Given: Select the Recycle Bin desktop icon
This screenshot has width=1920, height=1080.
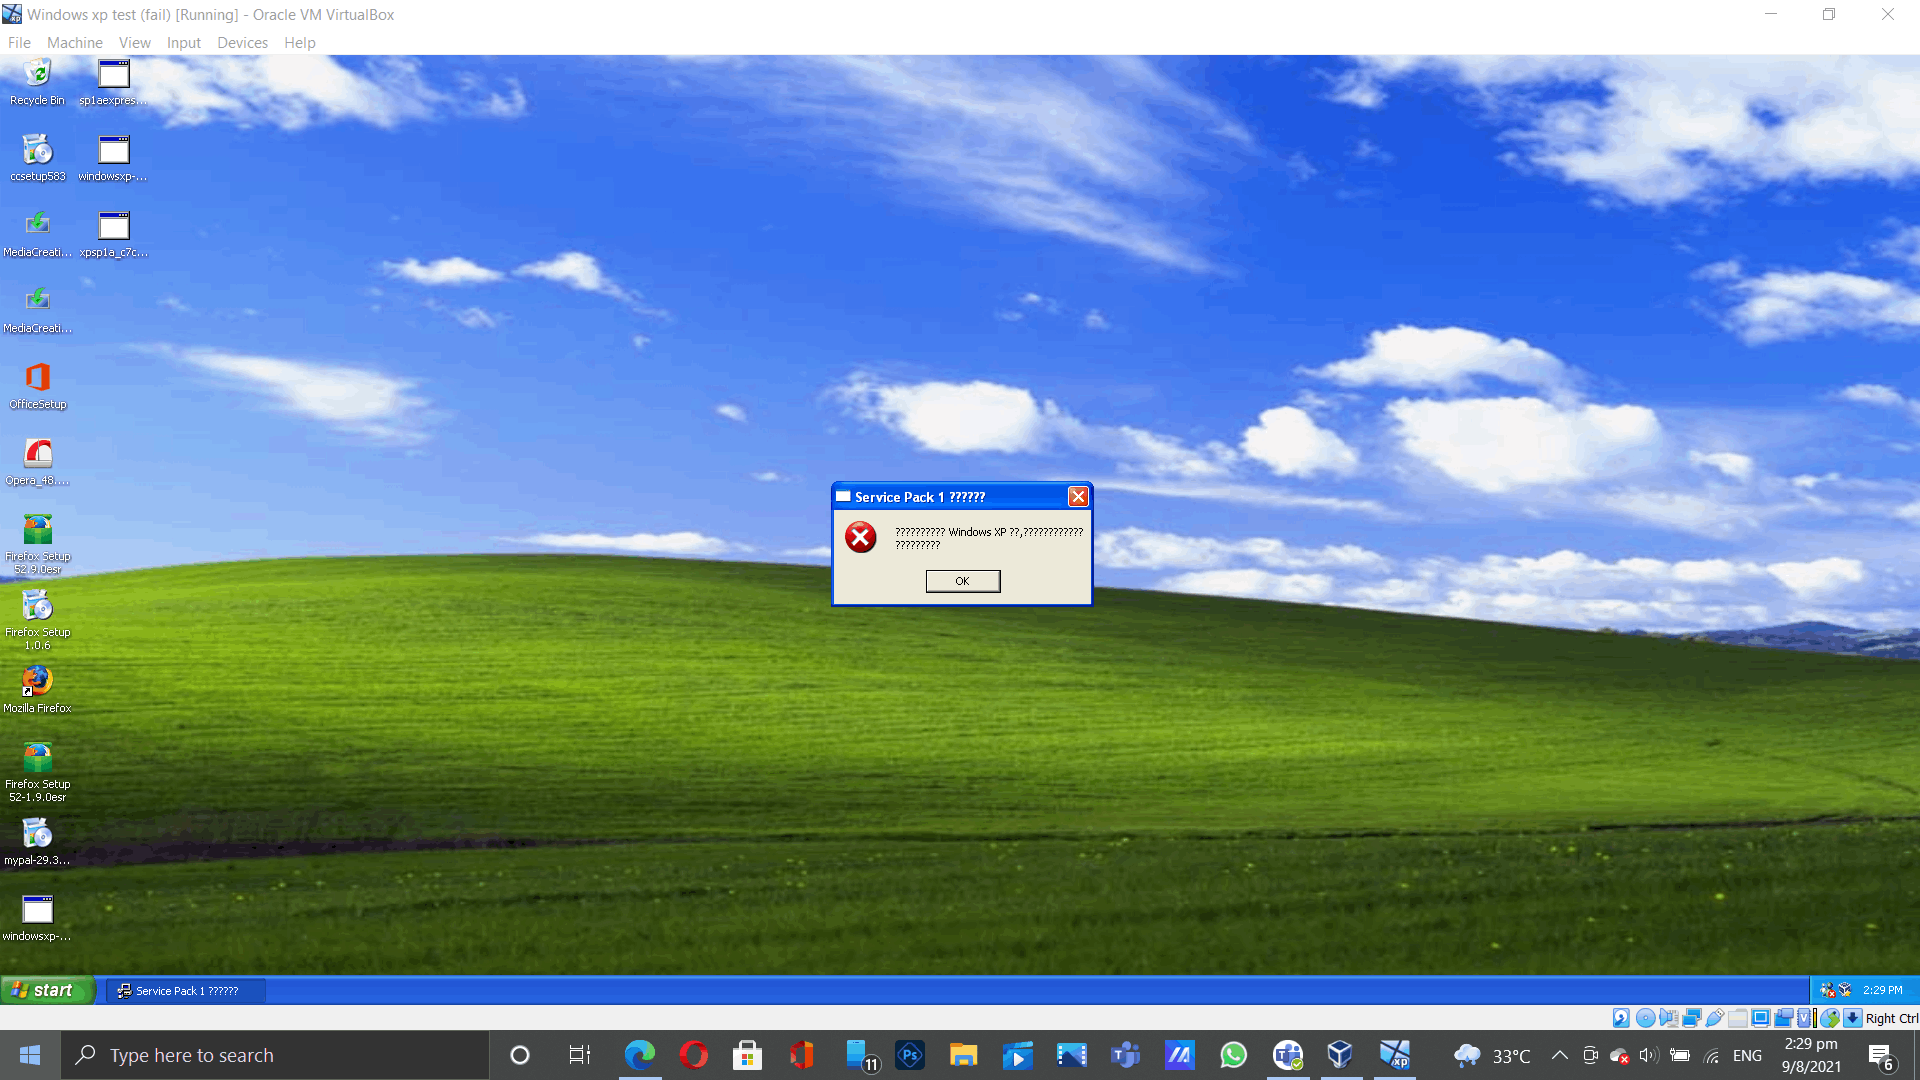Looking at the screenshot, I should click(37, 82).
